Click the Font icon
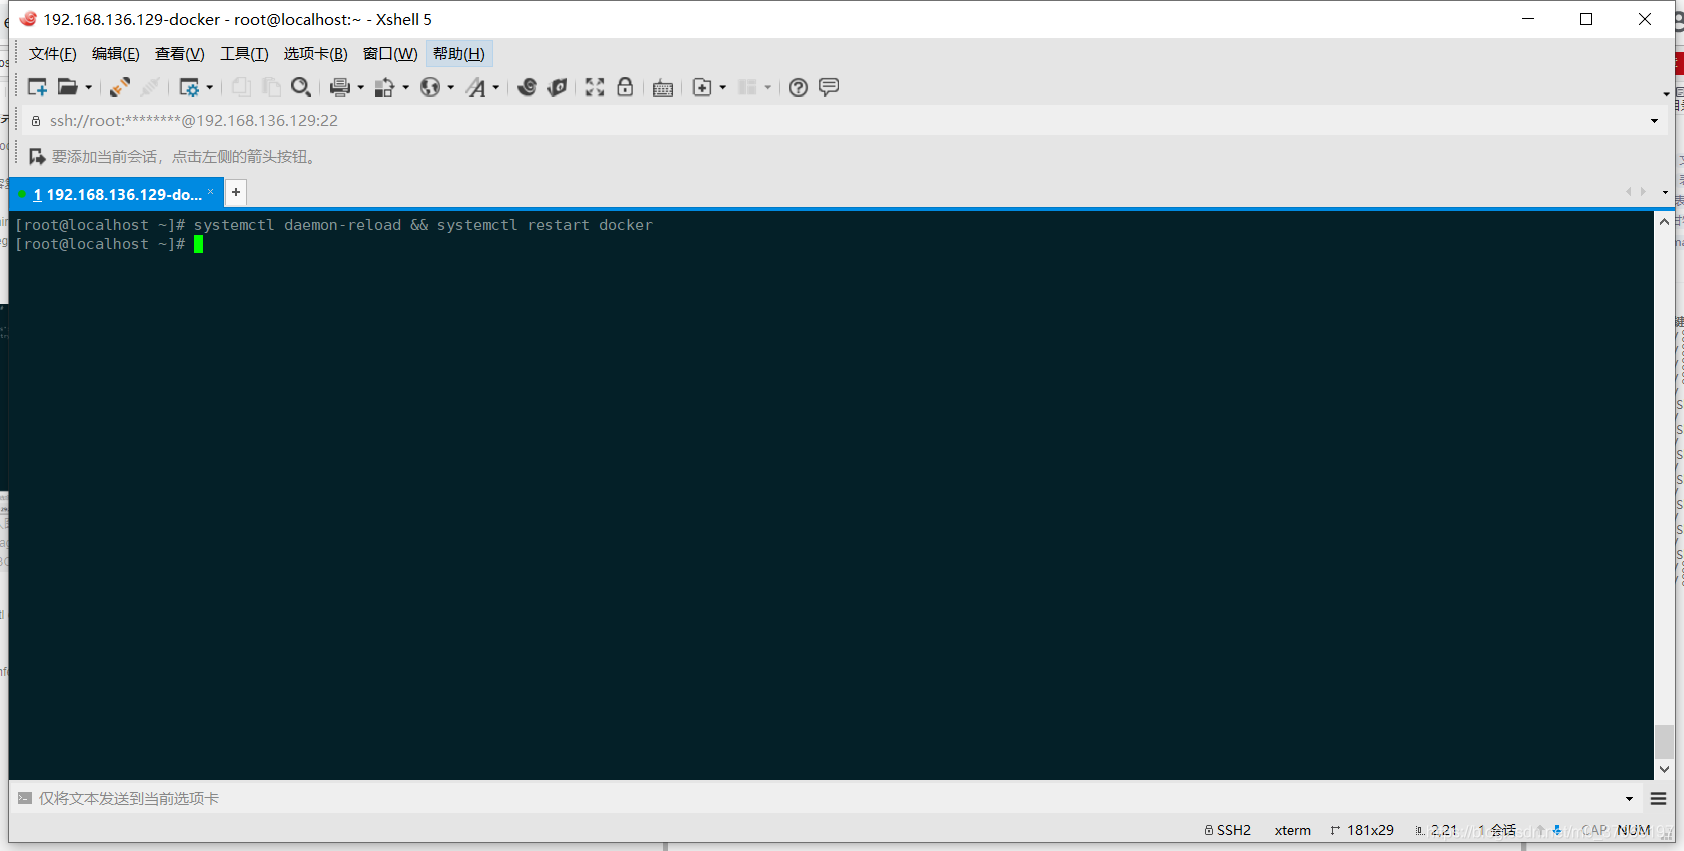1684x851 pixels. click(x=476, y=87)
